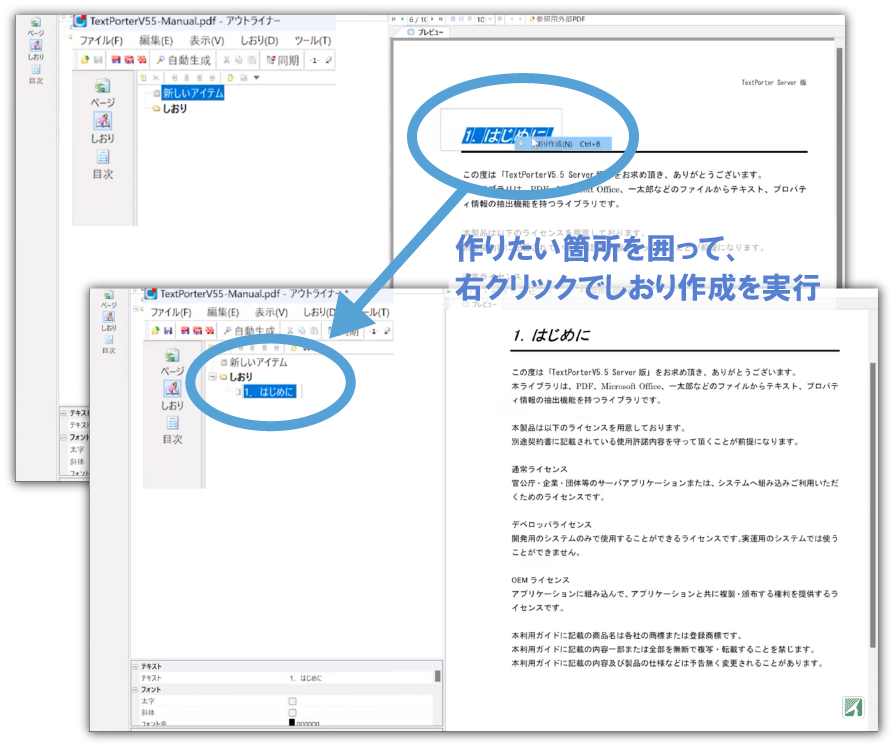Toggle the 斜体 italic checkbox
This screenshot has width=894, height=748.
click(x=293, y=712)
